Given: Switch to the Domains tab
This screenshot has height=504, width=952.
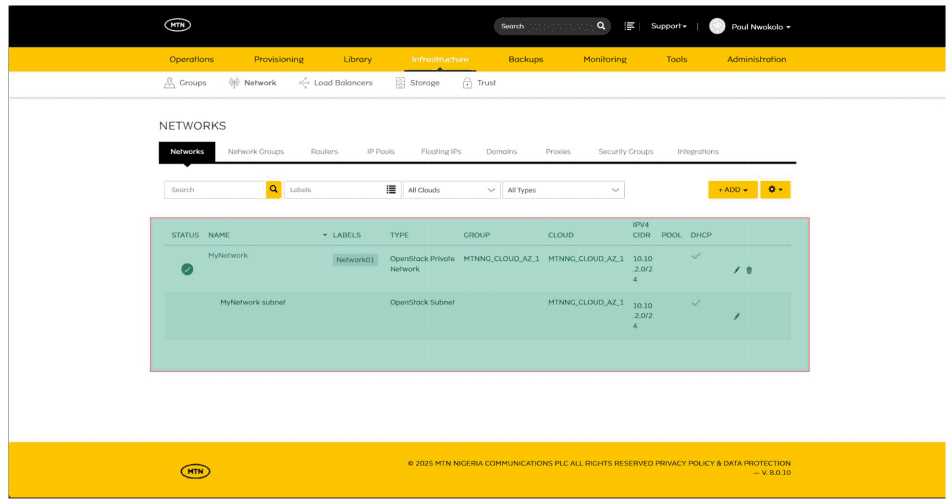Looking at the screenshot, I should 502,152.
